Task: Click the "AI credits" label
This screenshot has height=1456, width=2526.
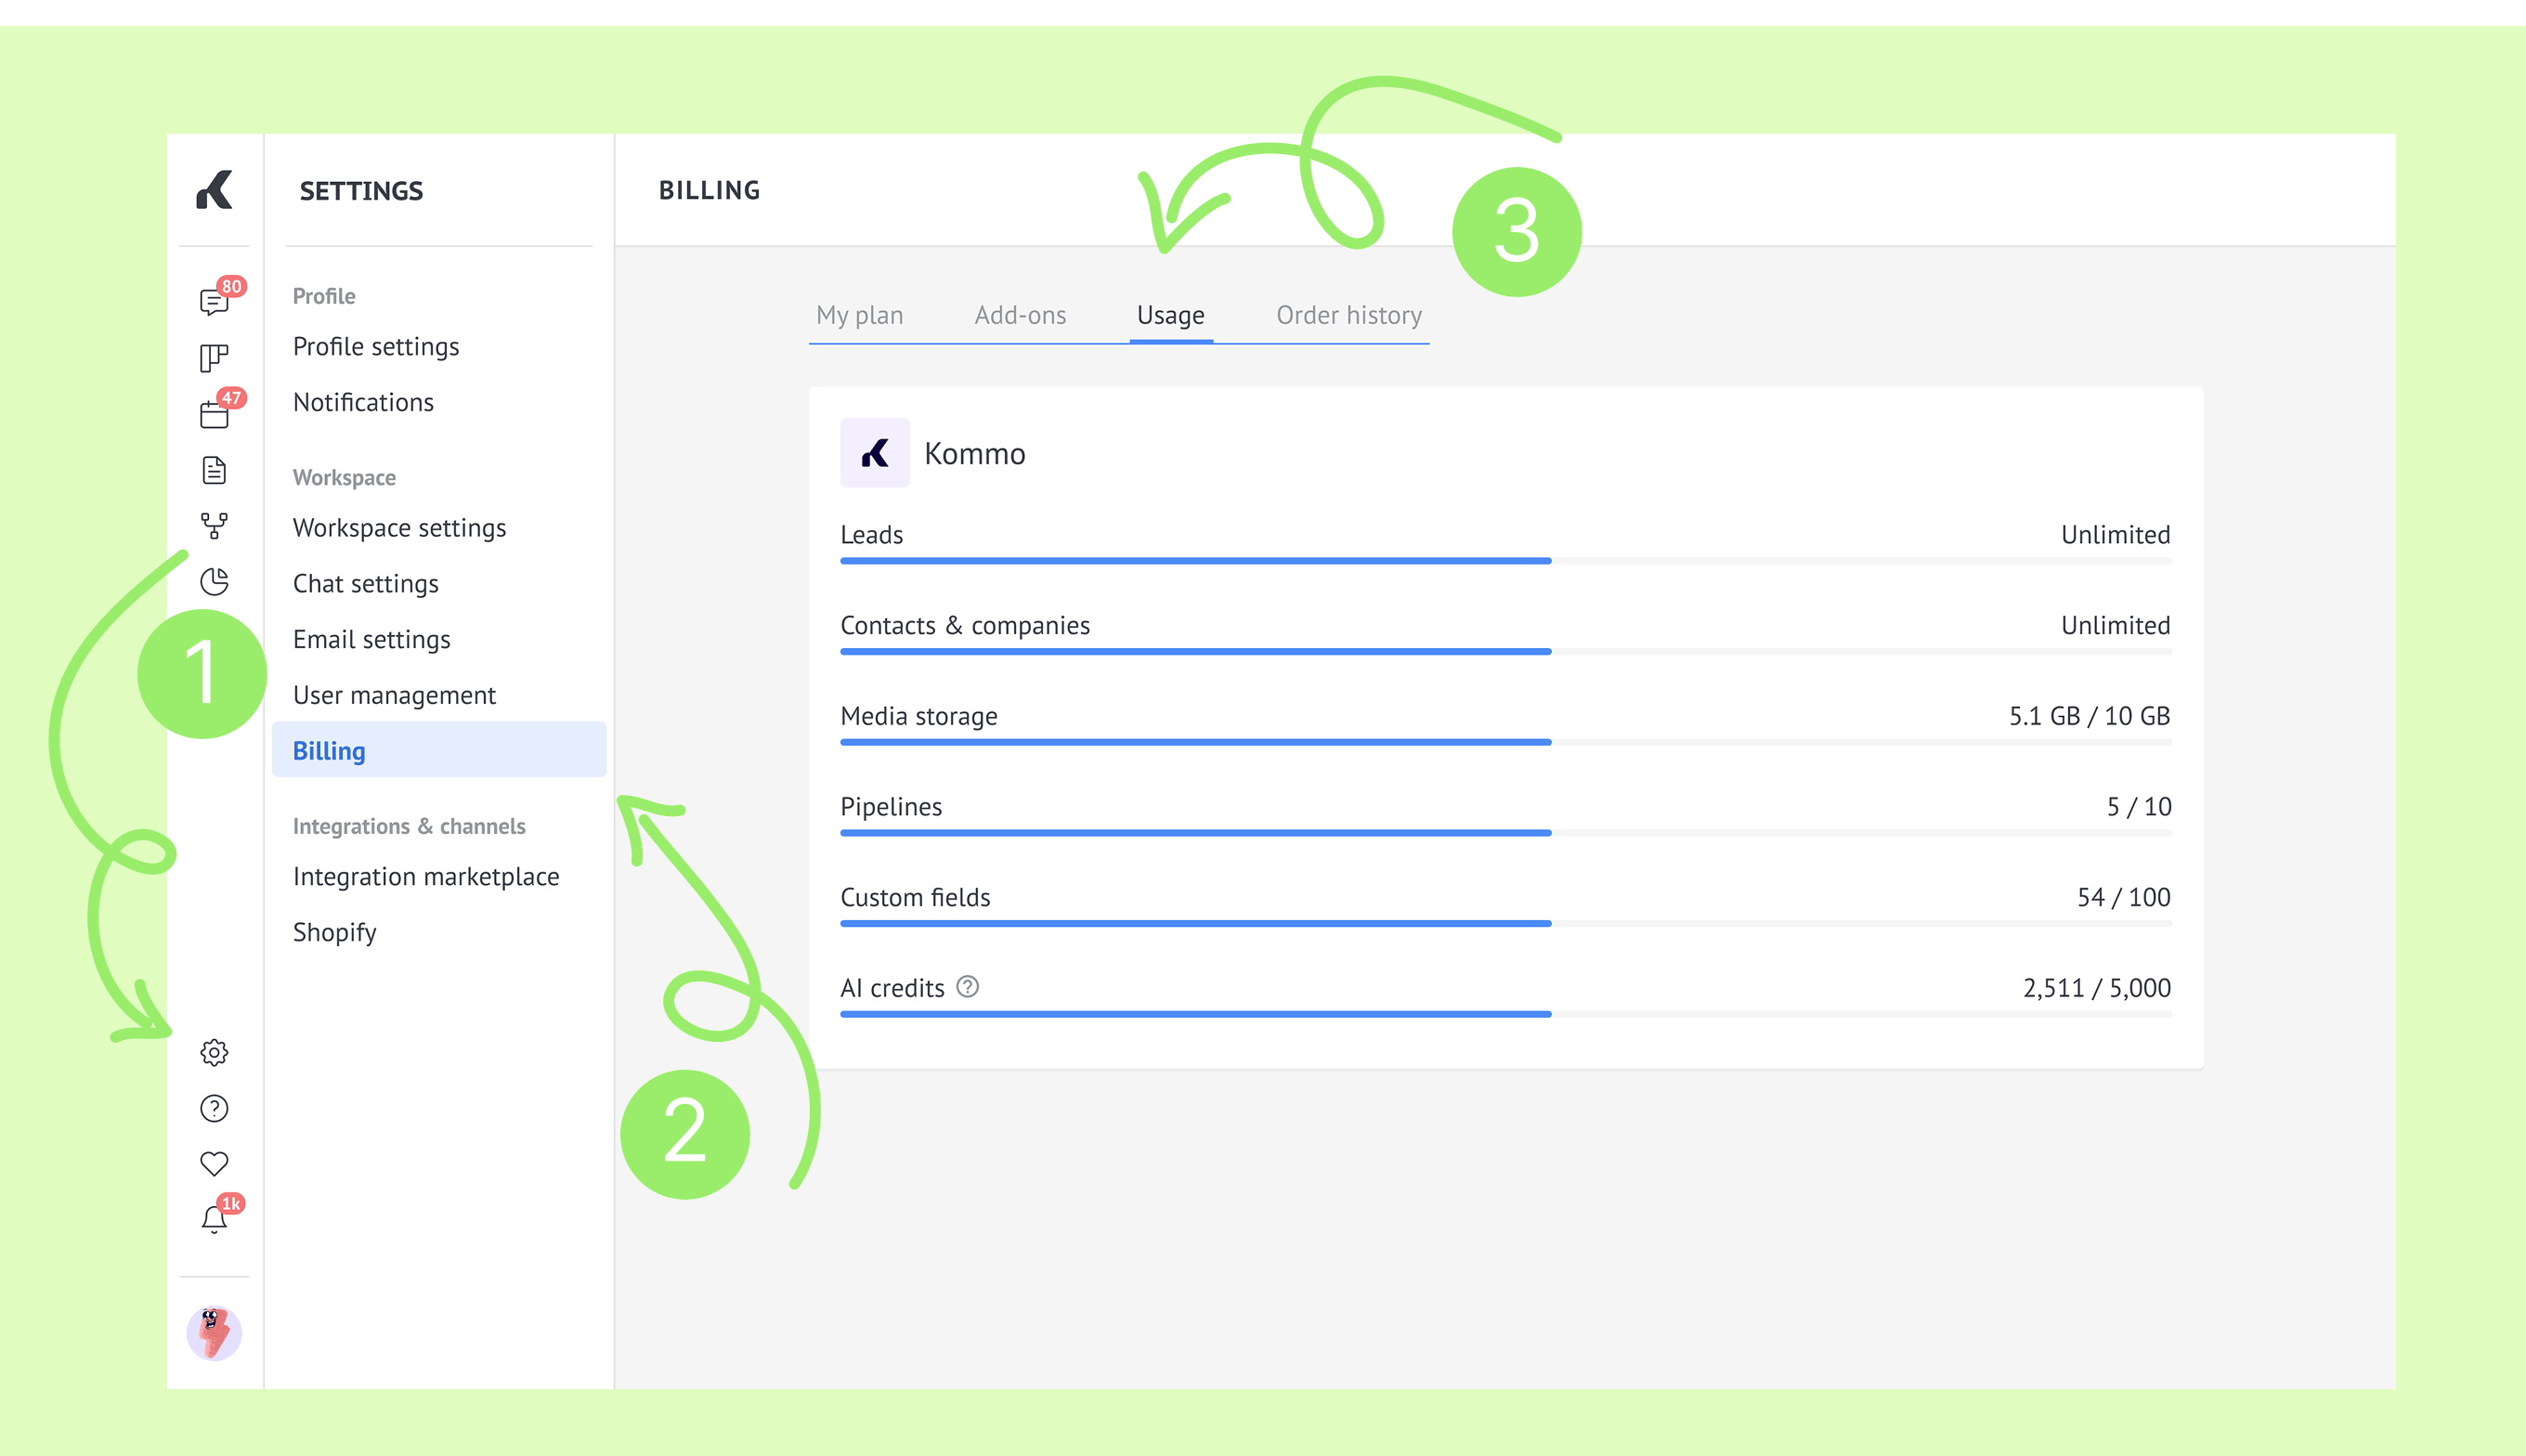Action: [x=892, y=988]
